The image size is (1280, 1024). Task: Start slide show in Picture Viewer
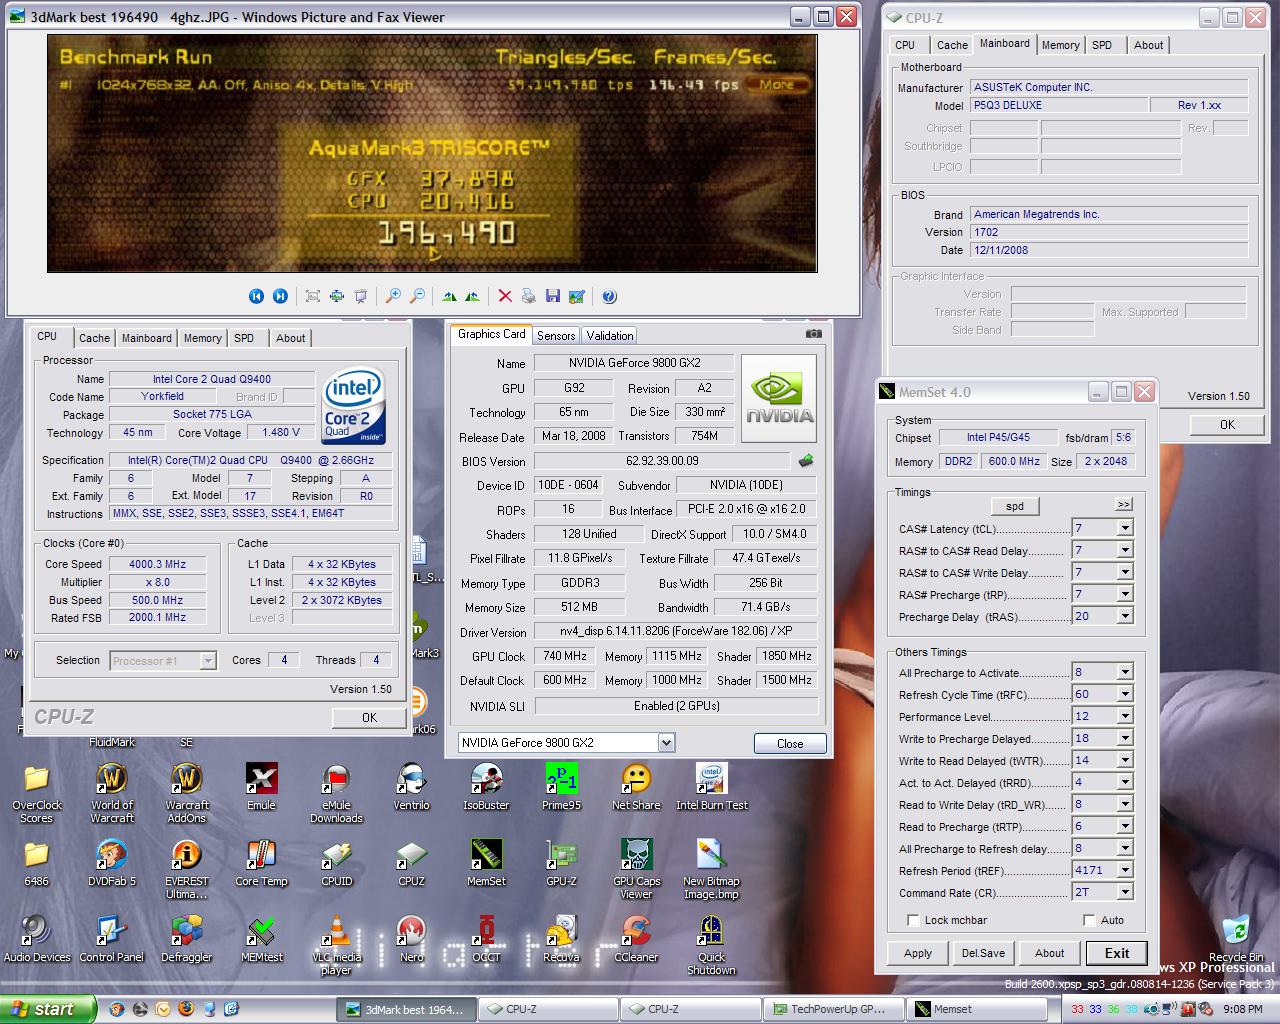[361, 296]
